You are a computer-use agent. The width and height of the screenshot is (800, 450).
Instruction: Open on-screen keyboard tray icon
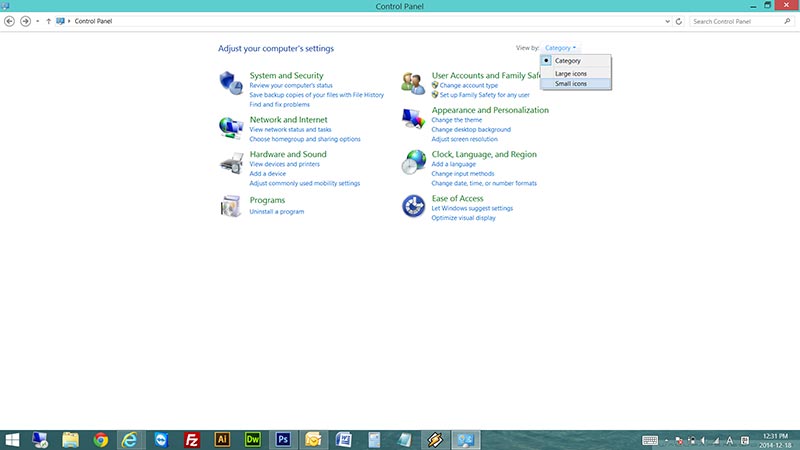649,440
